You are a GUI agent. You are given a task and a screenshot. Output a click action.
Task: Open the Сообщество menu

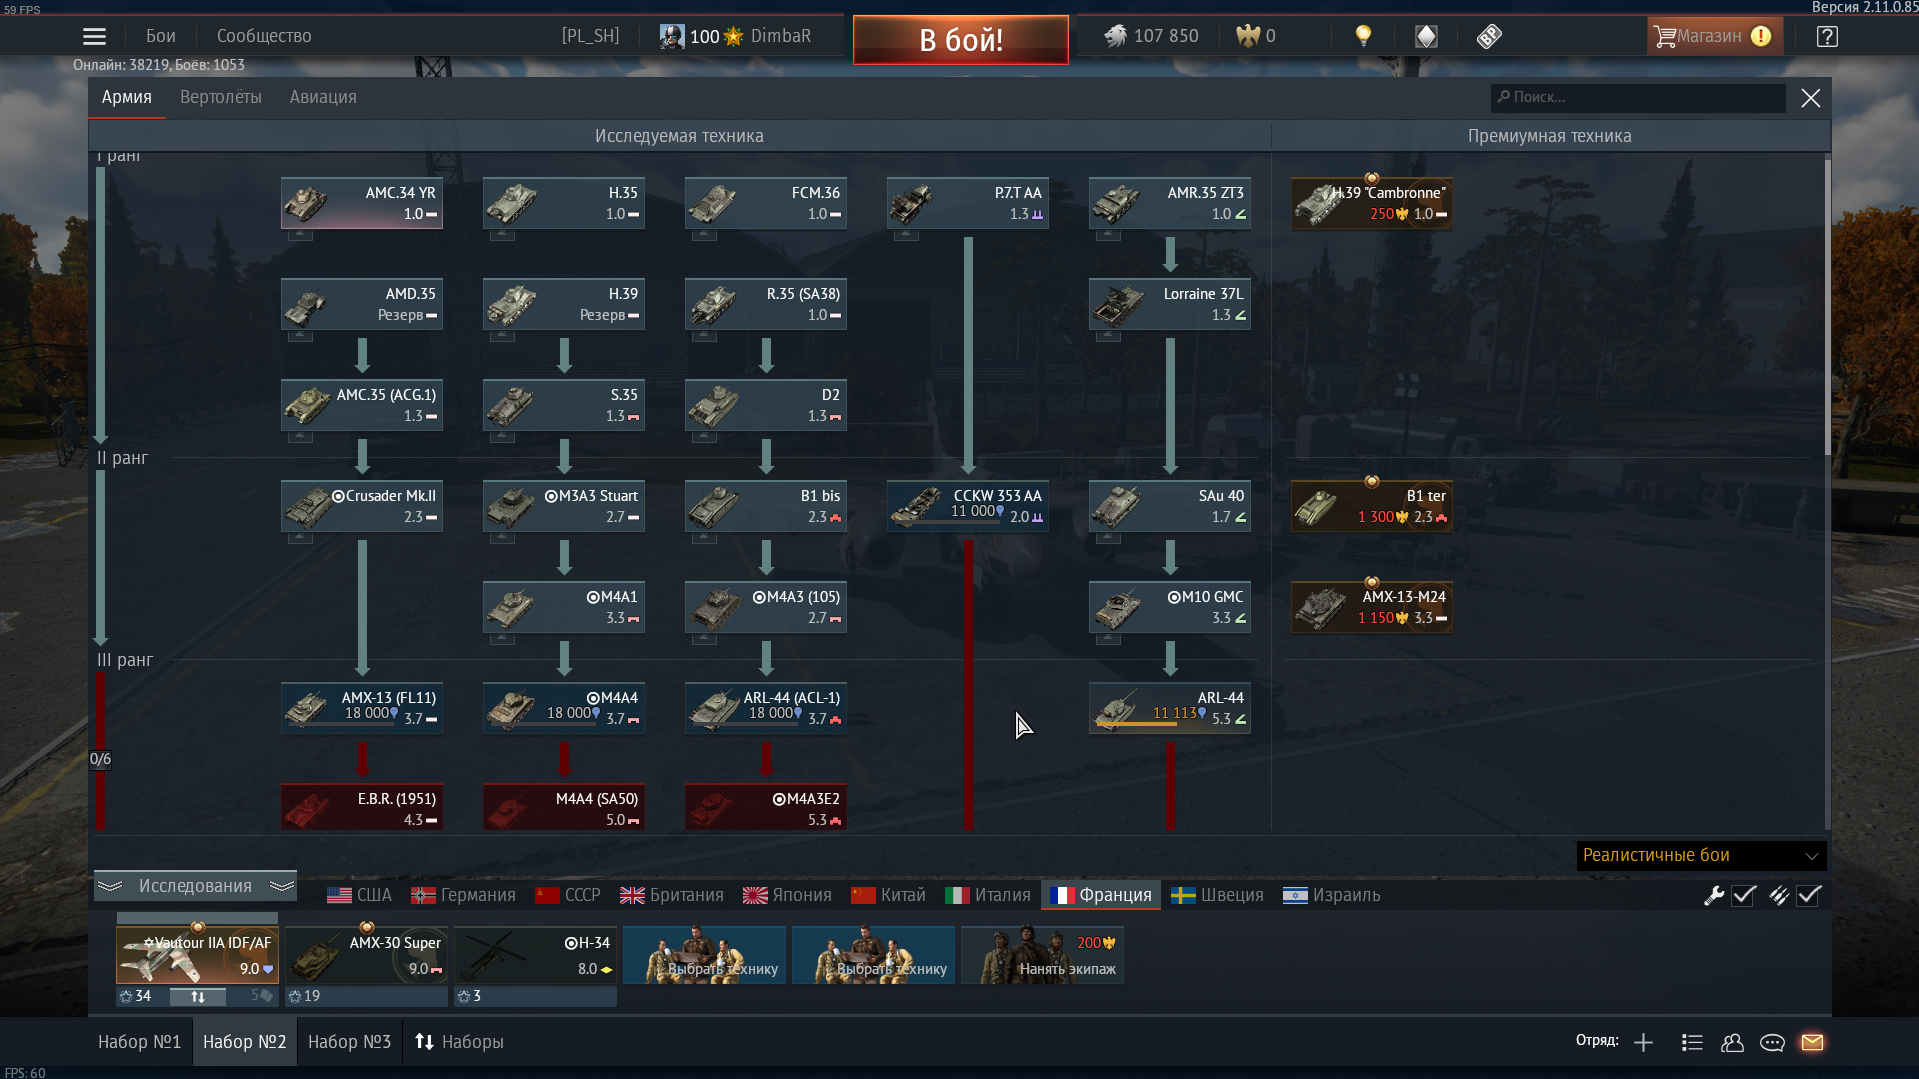[264, 36]
